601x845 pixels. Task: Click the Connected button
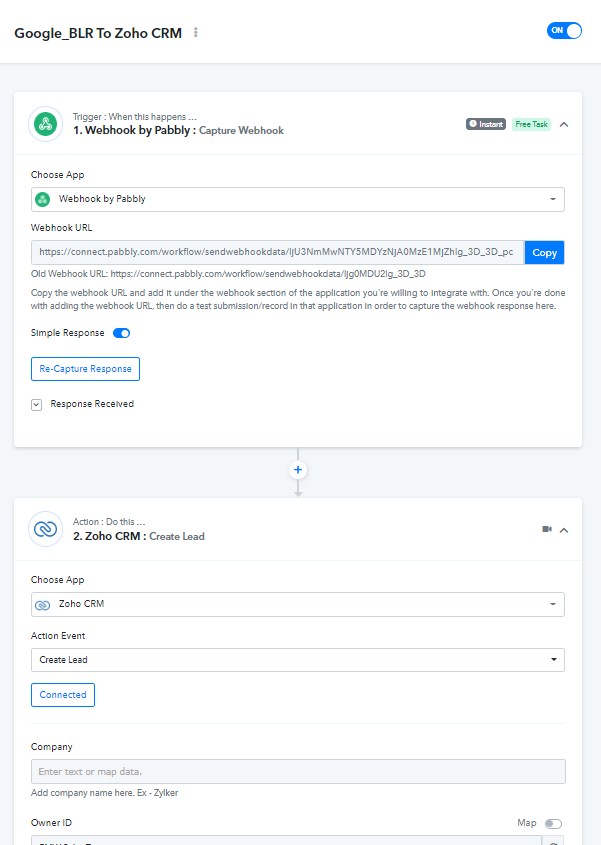point(63,695)
